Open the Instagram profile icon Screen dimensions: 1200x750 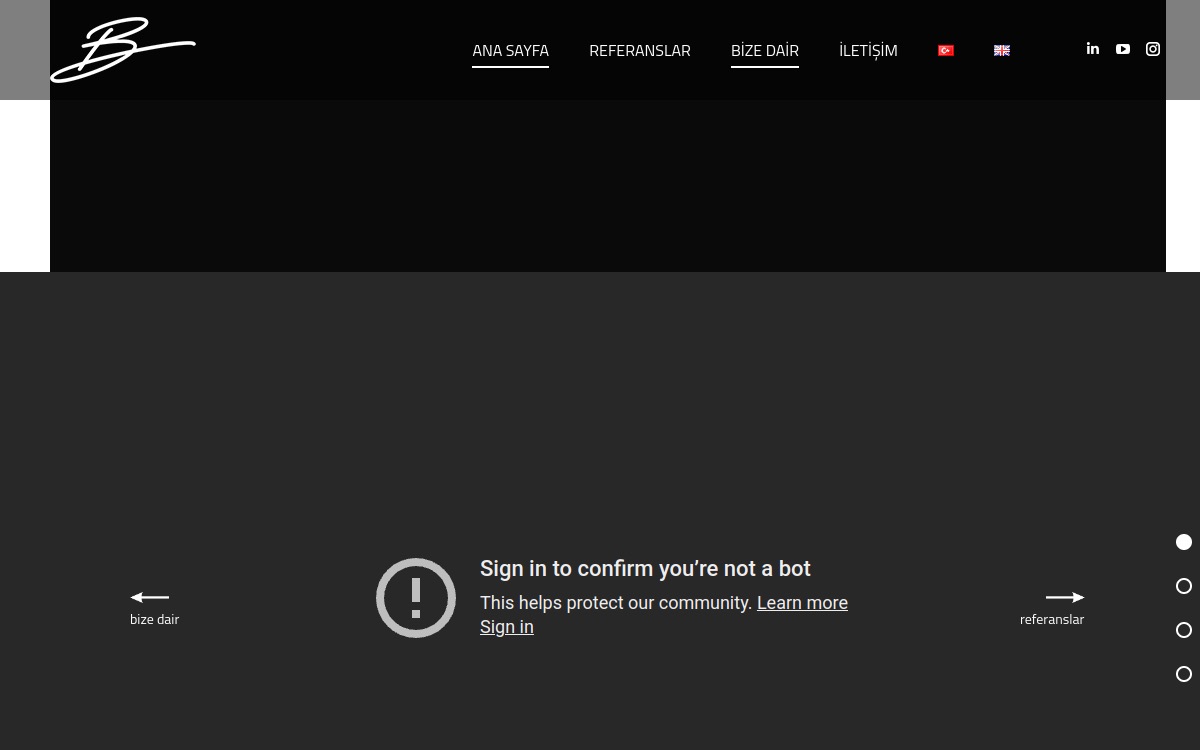1153,49
